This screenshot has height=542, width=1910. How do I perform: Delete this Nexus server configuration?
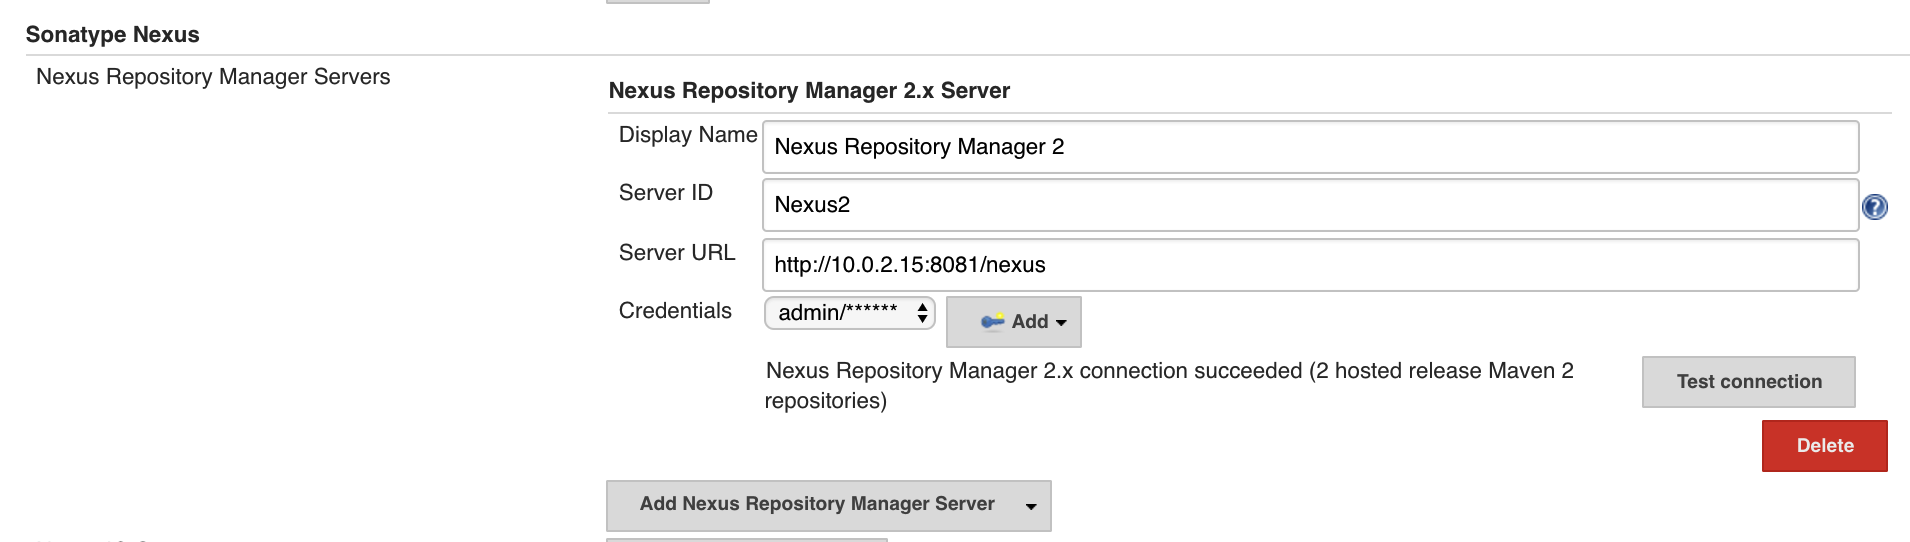(1824, 446)
